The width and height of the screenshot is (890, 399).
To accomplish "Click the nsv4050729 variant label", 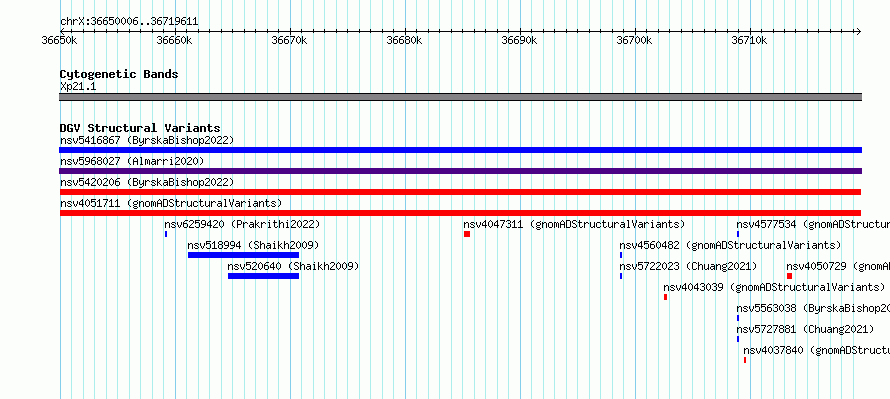I will [838, 266].
